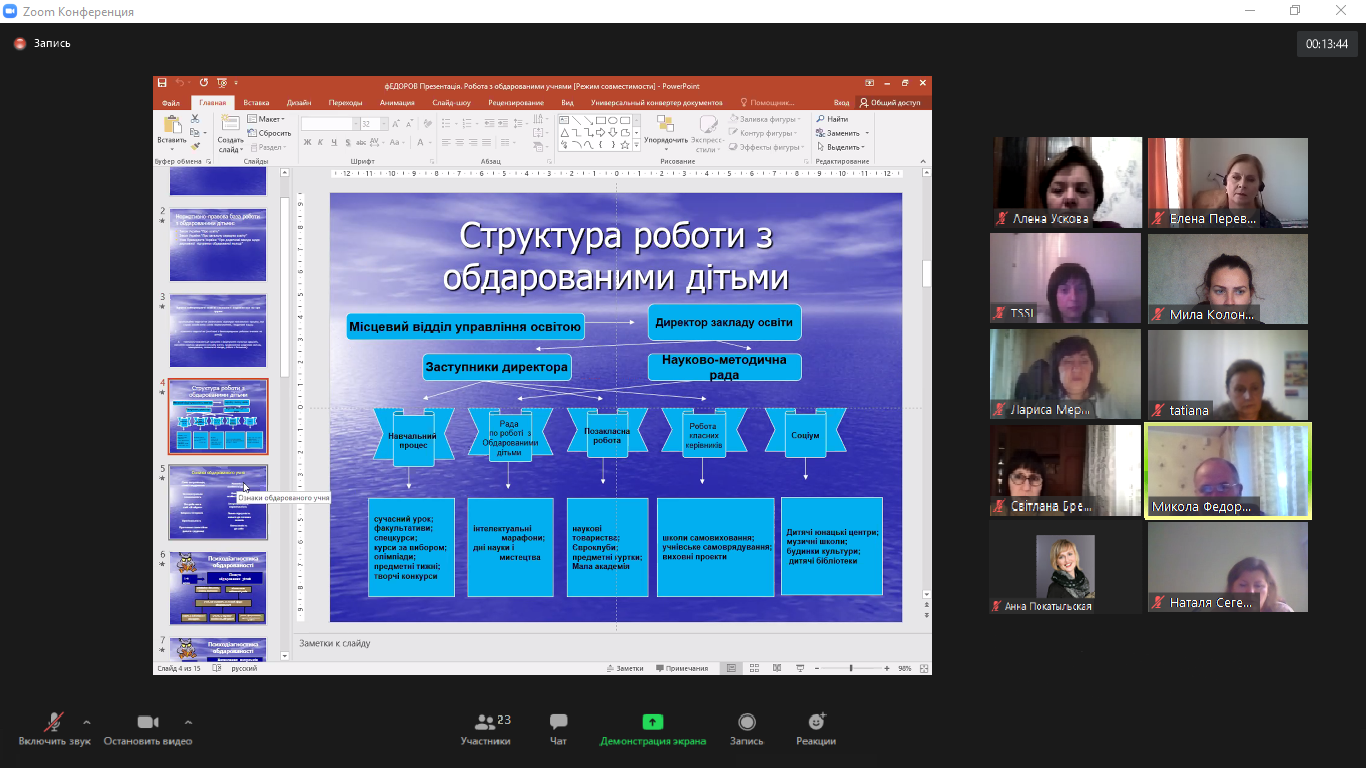The height and width of the screenshot is (768, 1366).
Task: Open the Reactions menu in Zoom
Action: click(x=816, y=729)
